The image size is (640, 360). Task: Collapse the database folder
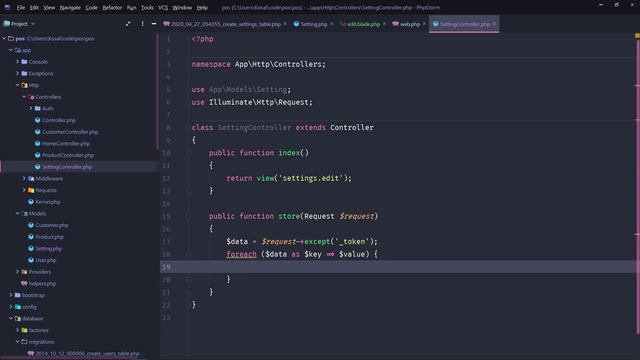point(11,318)
